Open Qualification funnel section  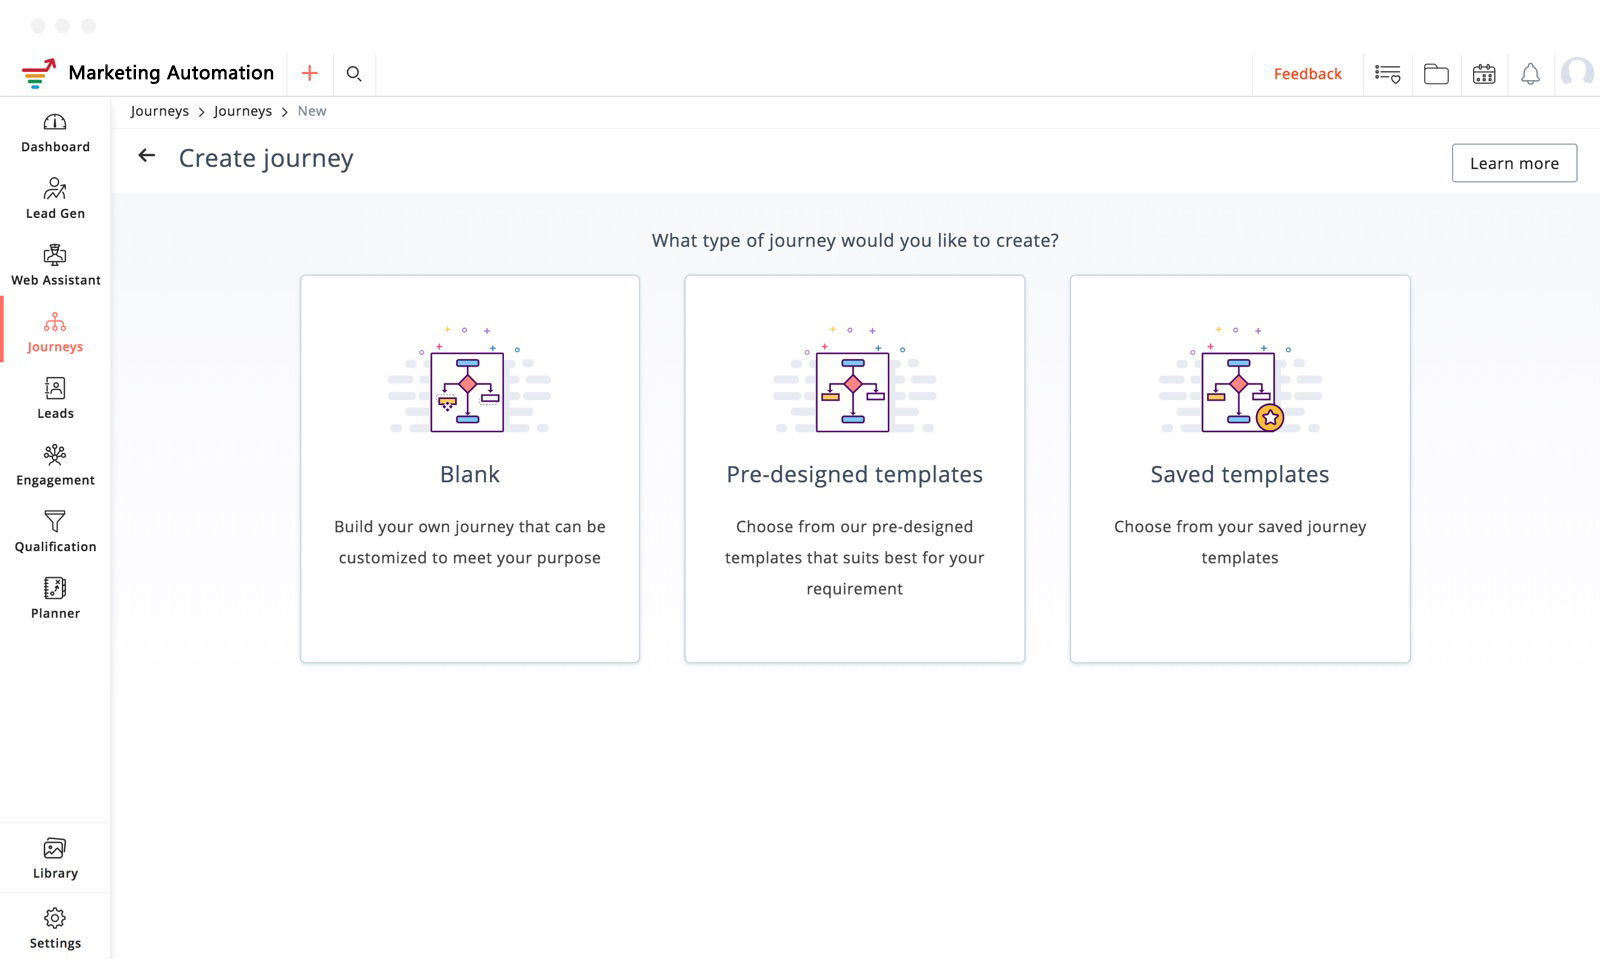click(55, 532)
